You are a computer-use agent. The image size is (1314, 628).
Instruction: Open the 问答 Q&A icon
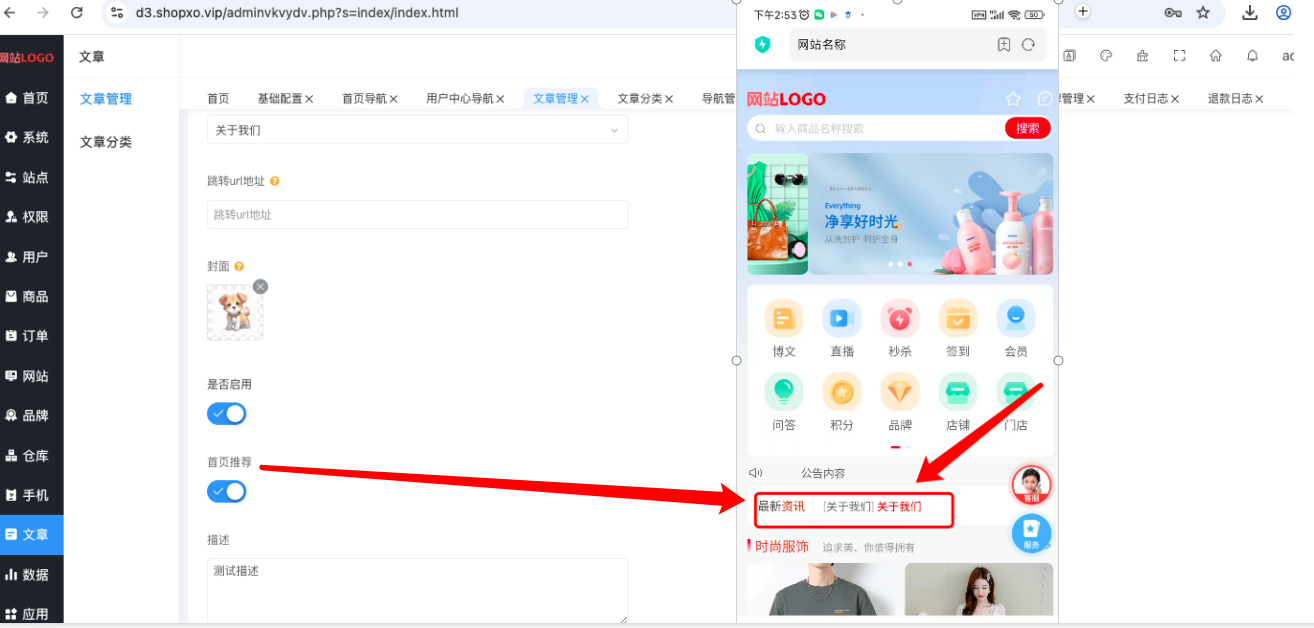784,392
